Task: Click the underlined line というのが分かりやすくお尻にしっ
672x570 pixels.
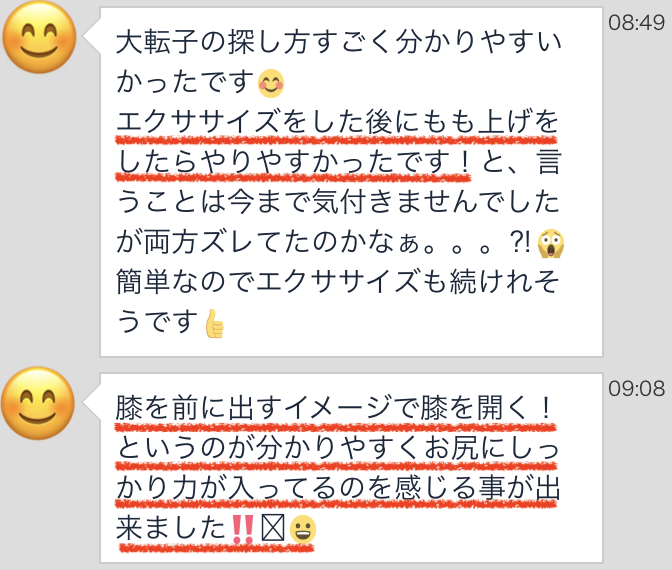Action: [x=338, y=448]
